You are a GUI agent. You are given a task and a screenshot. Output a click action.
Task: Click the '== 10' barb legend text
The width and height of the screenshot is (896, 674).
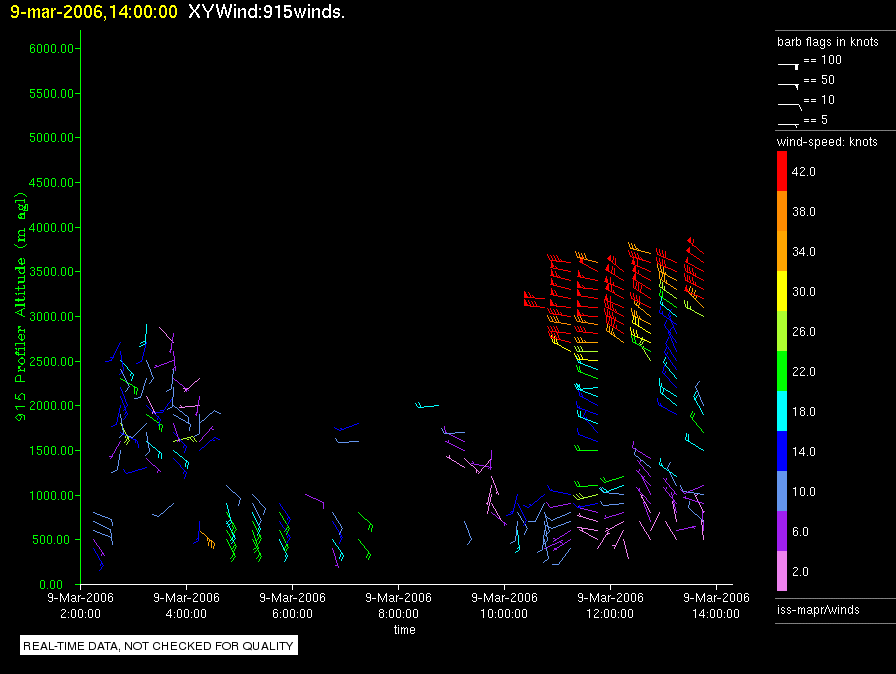(x=819, y=100)
